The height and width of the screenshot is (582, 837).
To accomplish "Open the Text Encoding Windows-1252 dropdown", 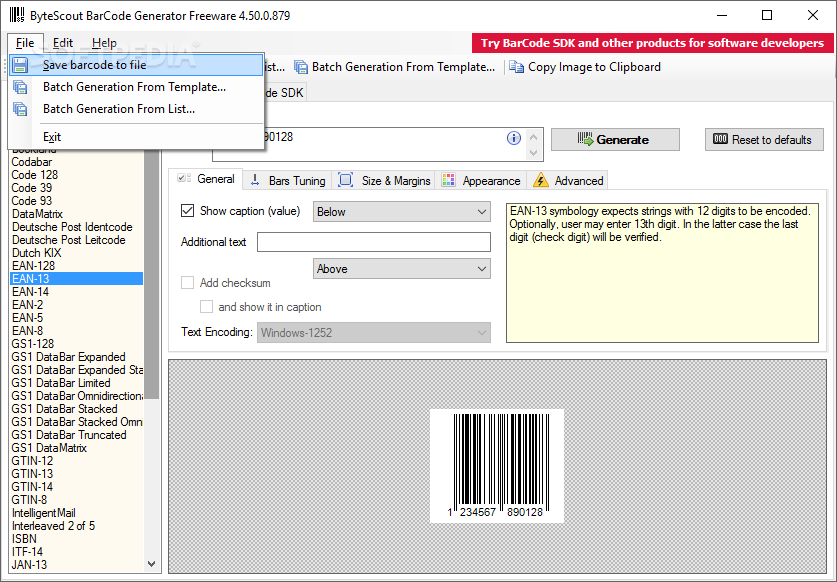I will click(x=374, y=333).
